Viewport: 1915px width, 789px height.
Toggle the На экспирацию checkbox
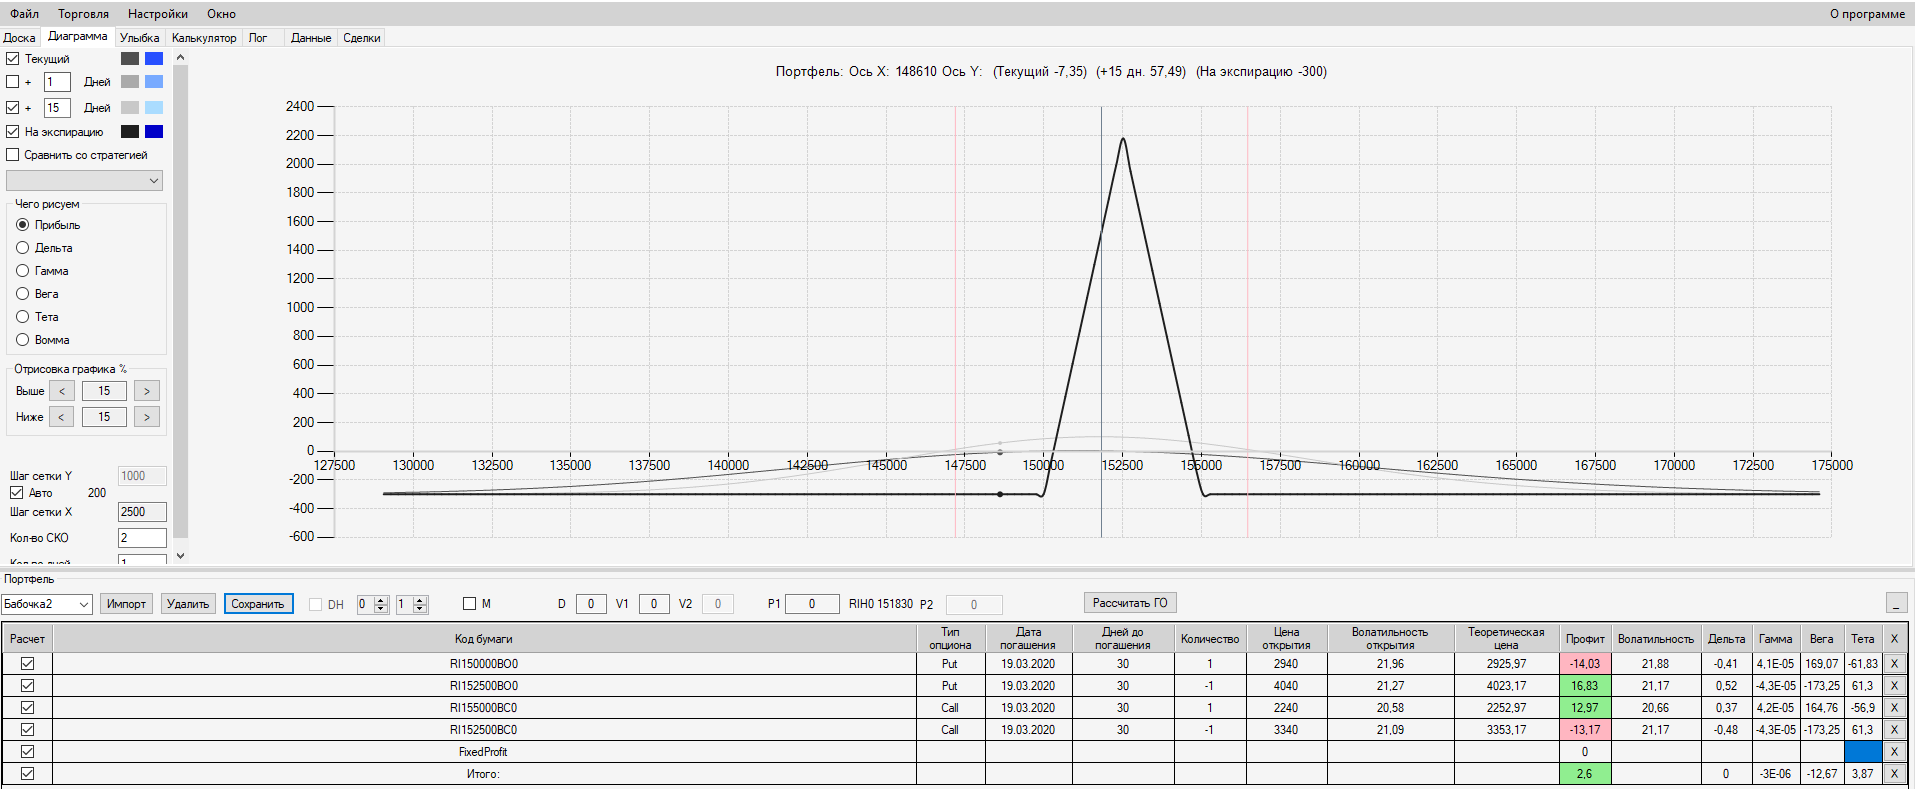(x=13, y=132)
